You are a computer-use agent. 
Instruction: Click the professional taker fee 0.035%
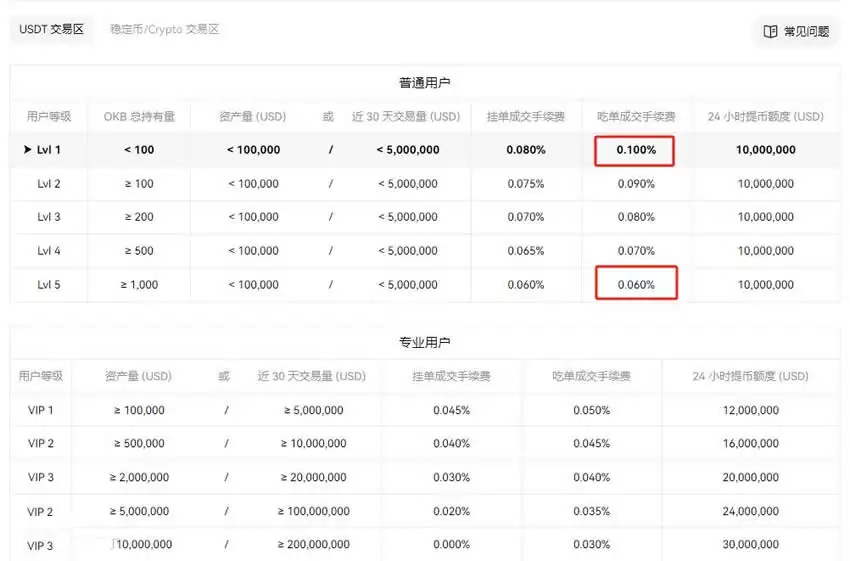point(591,511)
